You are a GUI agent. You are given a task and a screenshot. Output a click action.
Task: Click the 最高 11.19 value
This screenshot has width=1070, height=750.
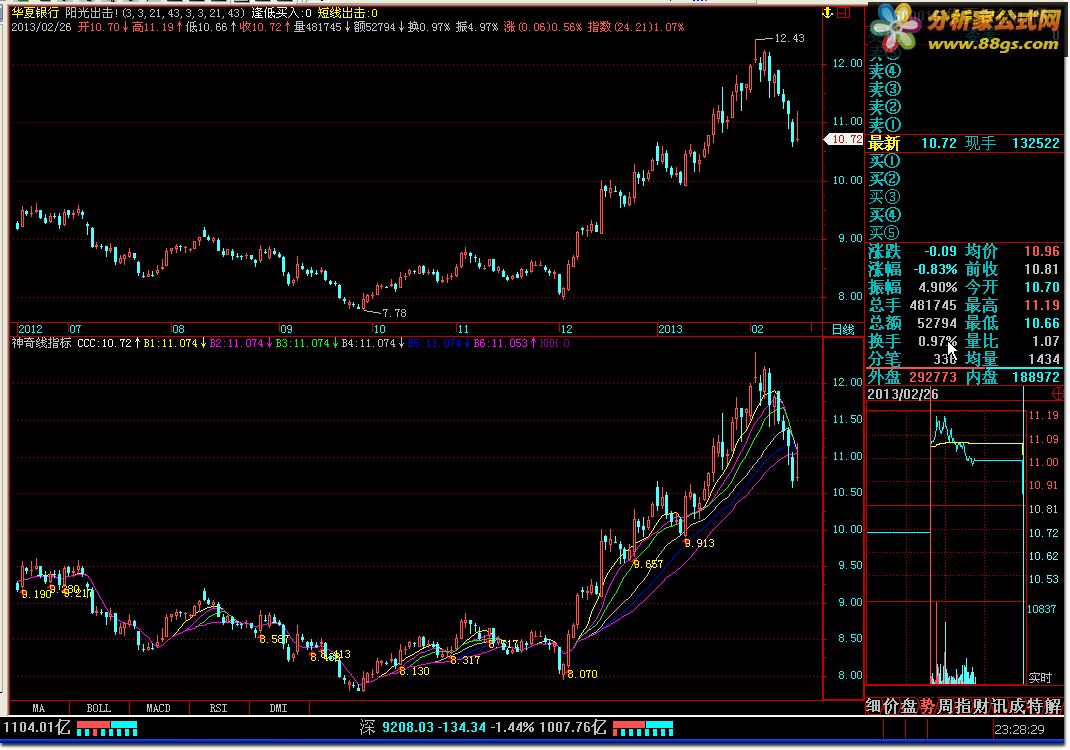click(1042, 305)
